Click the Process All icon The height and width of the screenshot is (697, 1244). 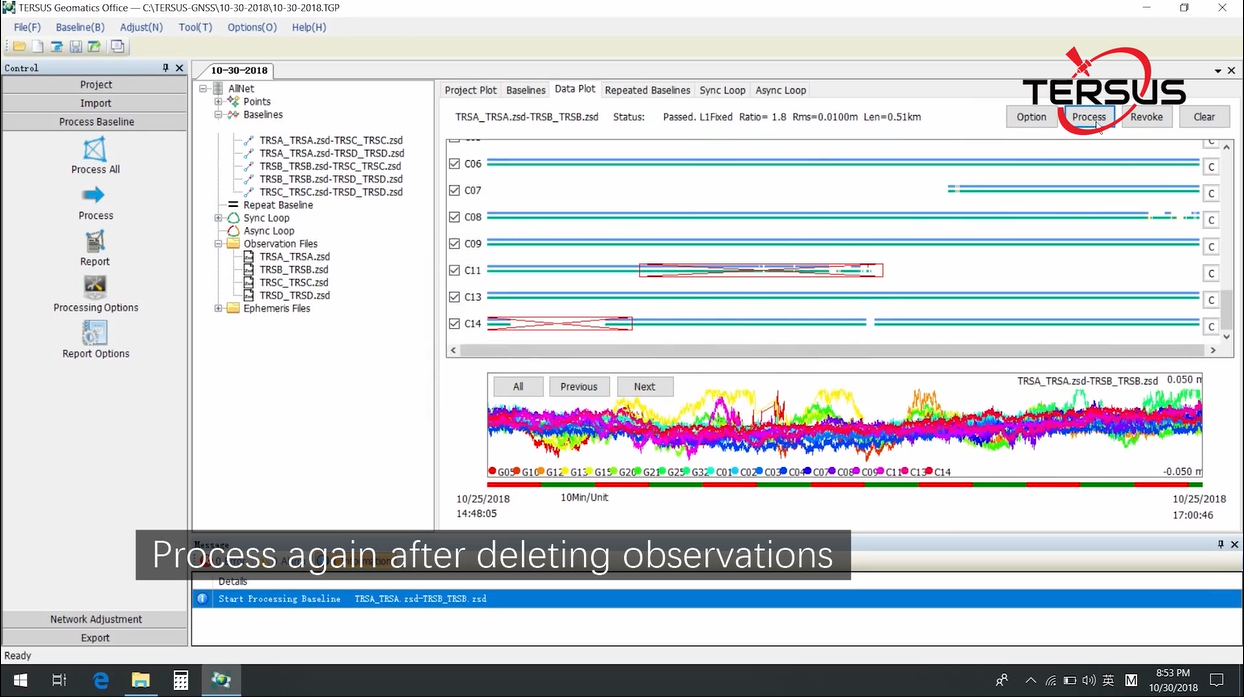[95, 150]
